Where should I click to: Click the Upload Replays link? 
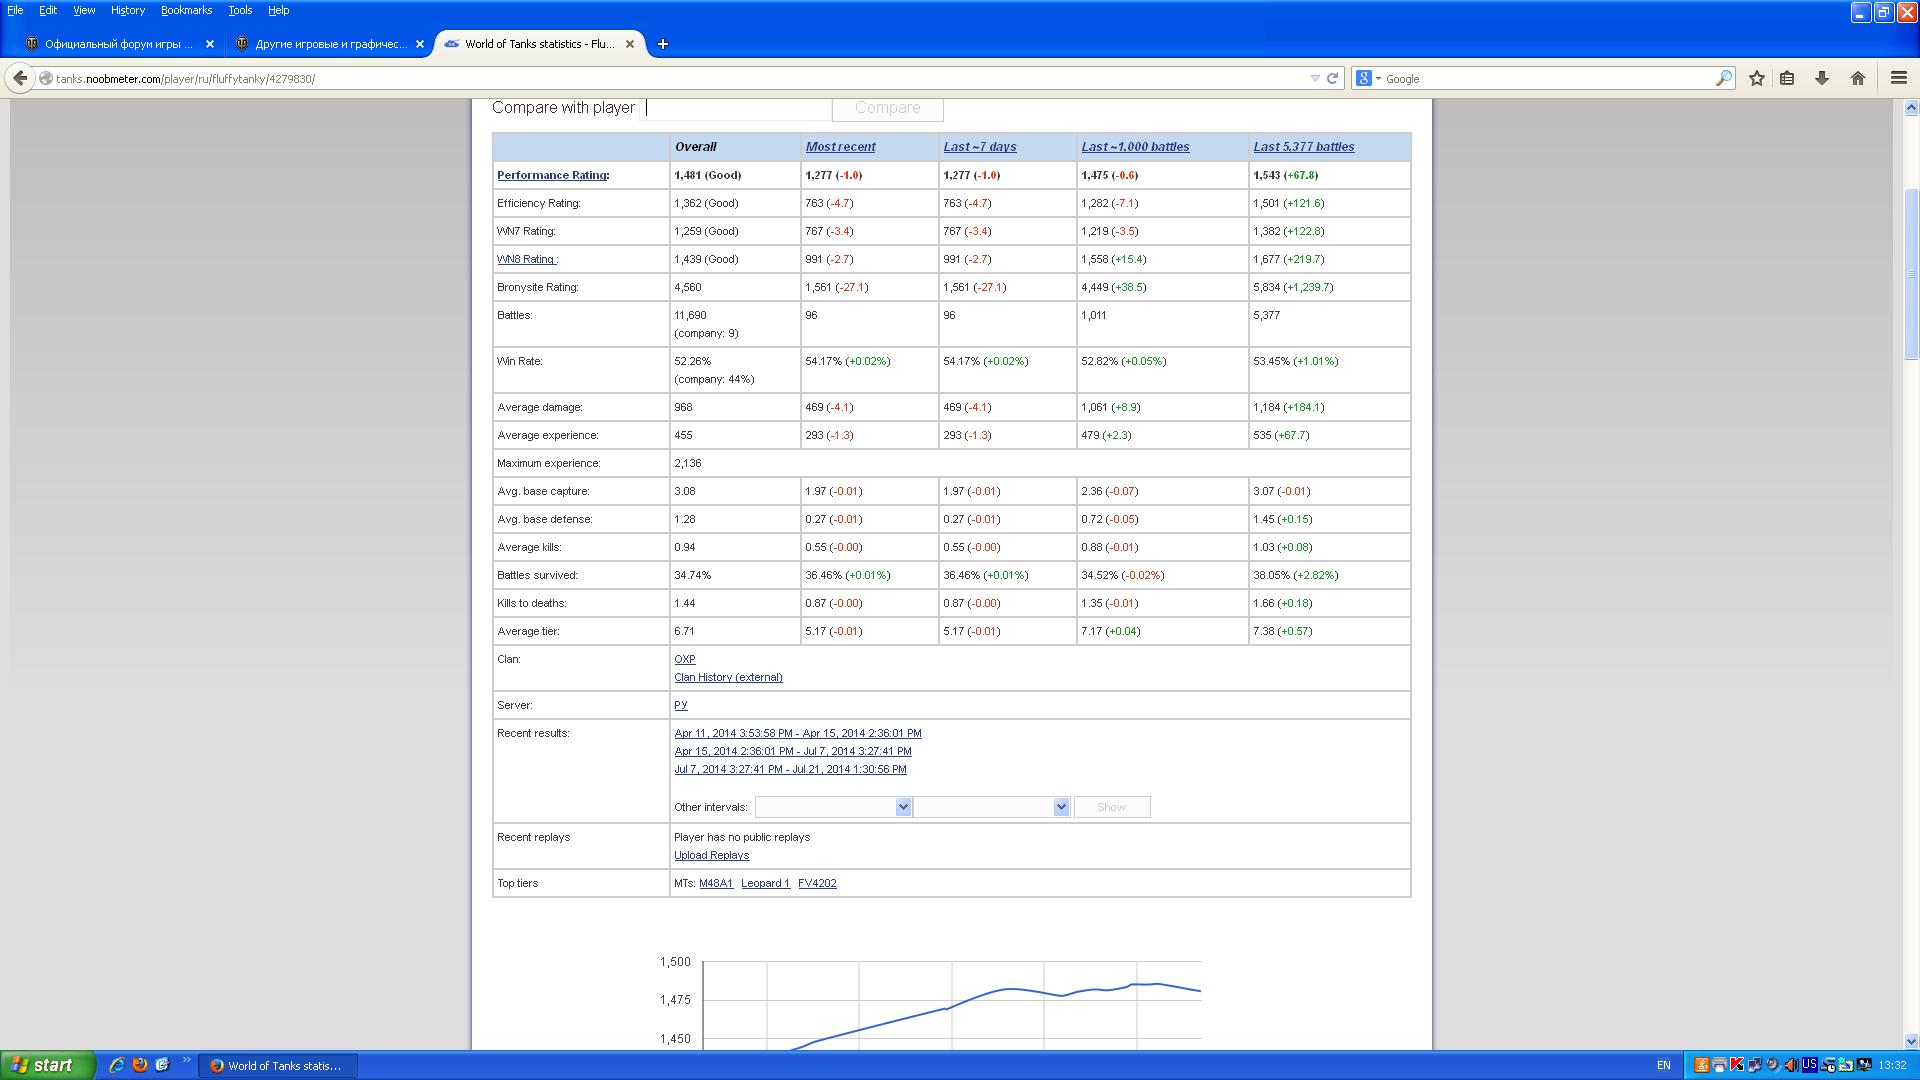(x=711, y=855)
